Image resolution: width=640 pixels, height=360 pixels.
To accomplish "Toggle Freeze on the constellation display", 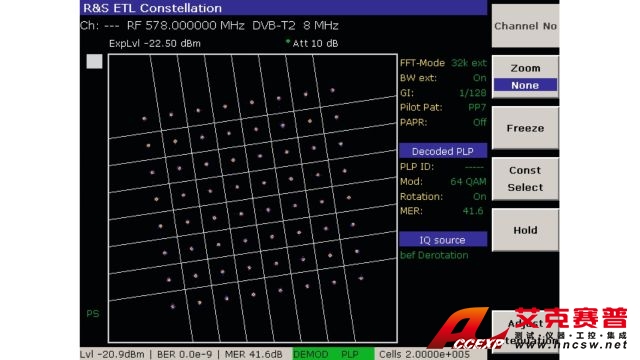I will point(525,128).
